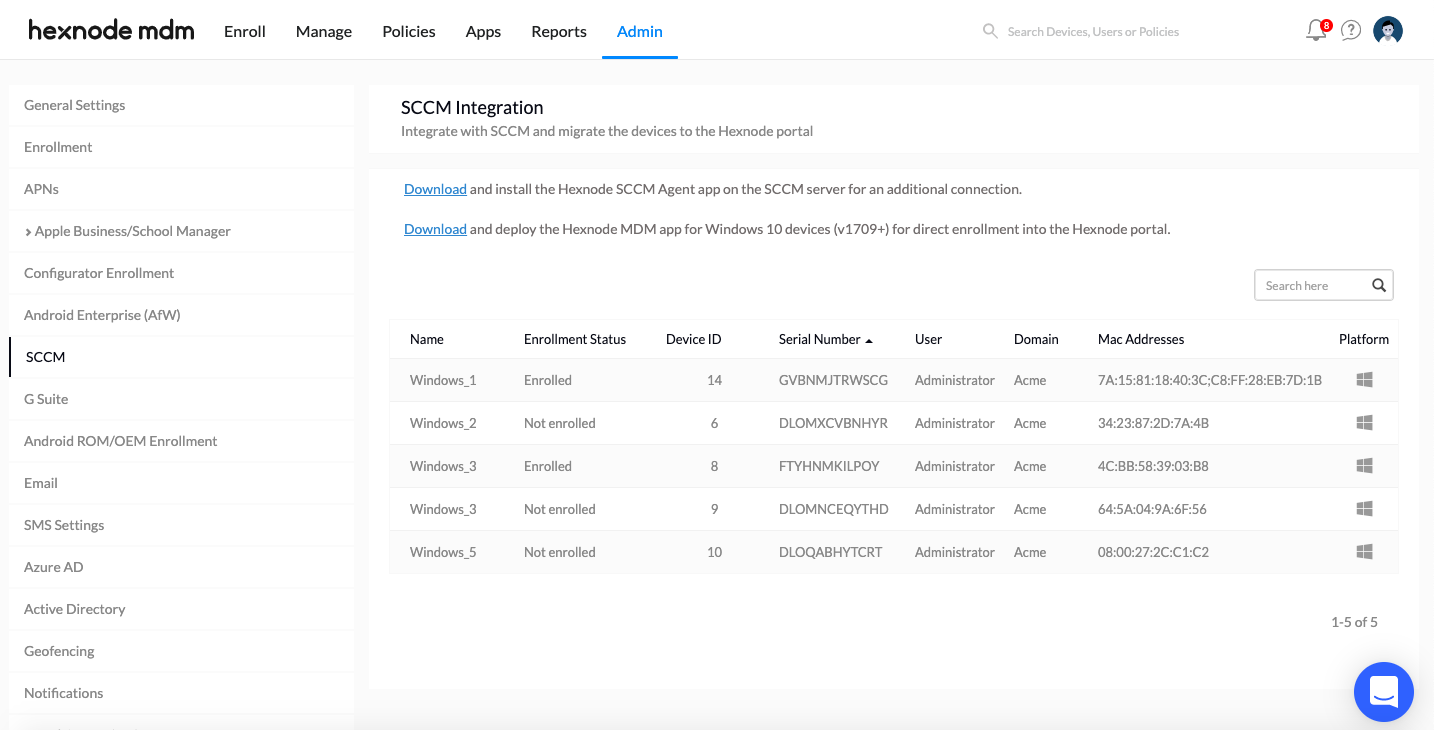
Task: Open Configurator Enrollment
Action: click(x=181, y=273)
